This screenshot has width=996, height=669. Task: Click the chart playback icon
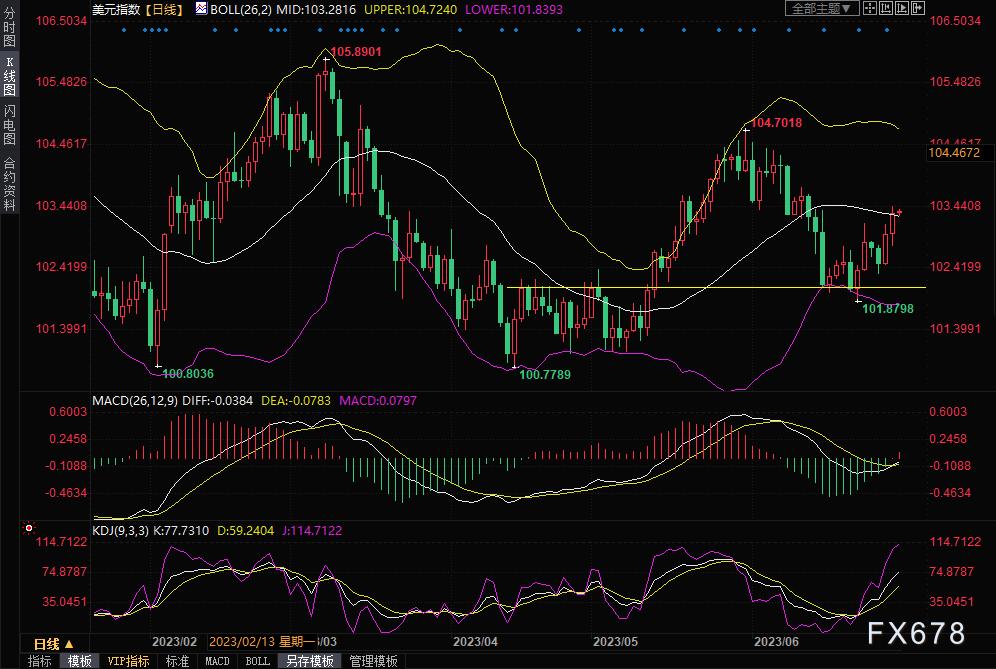coord(901,8)
